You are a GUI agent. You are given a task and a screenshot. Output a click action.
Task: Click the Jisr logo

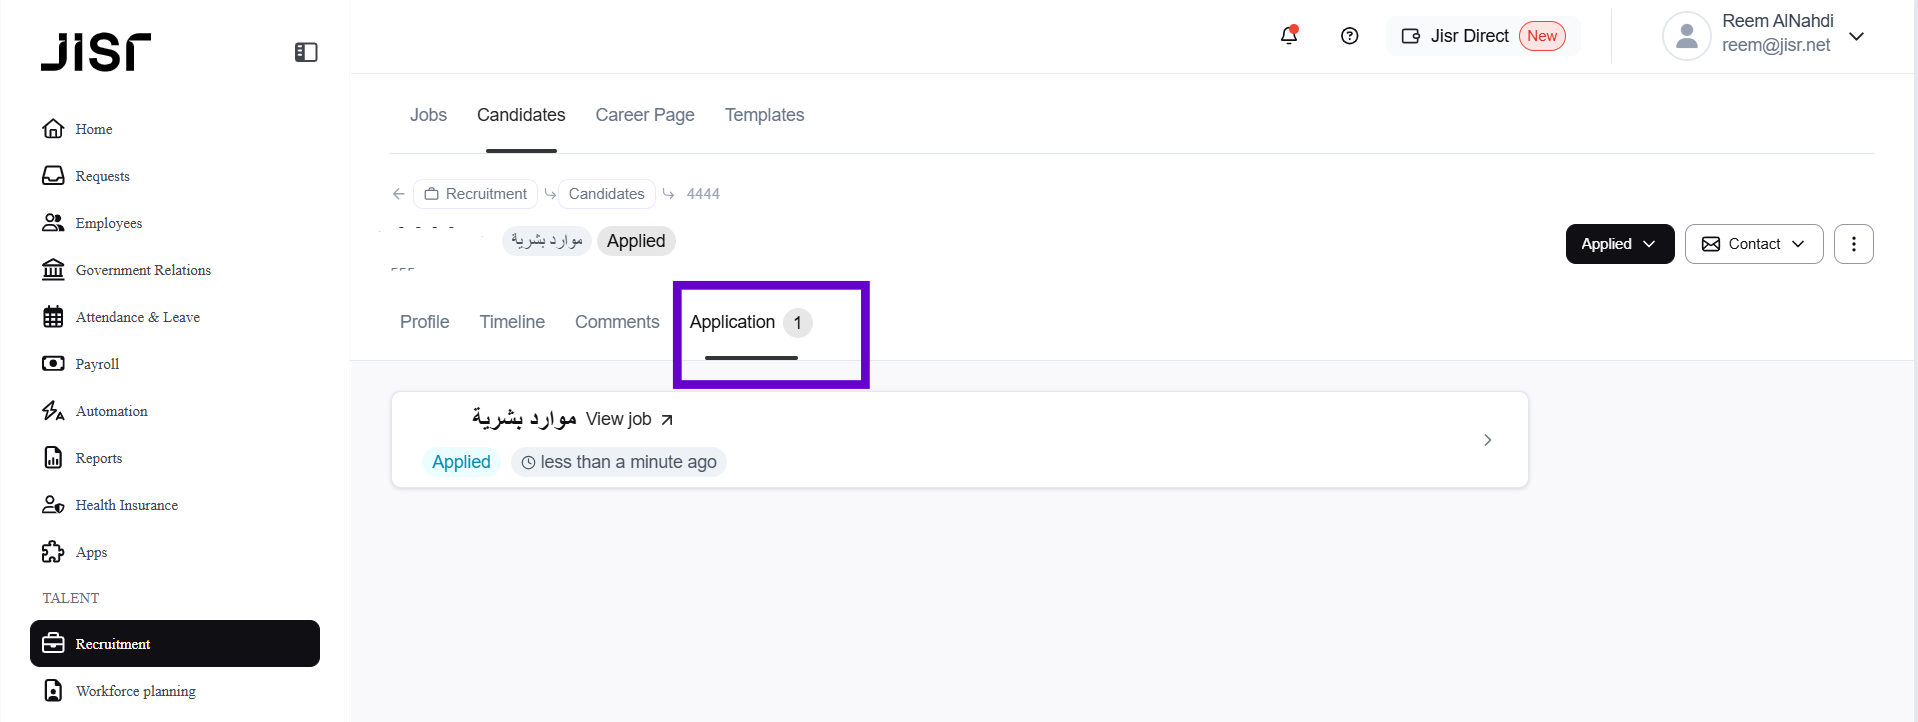pyautogui.click(x=96, y=52)
